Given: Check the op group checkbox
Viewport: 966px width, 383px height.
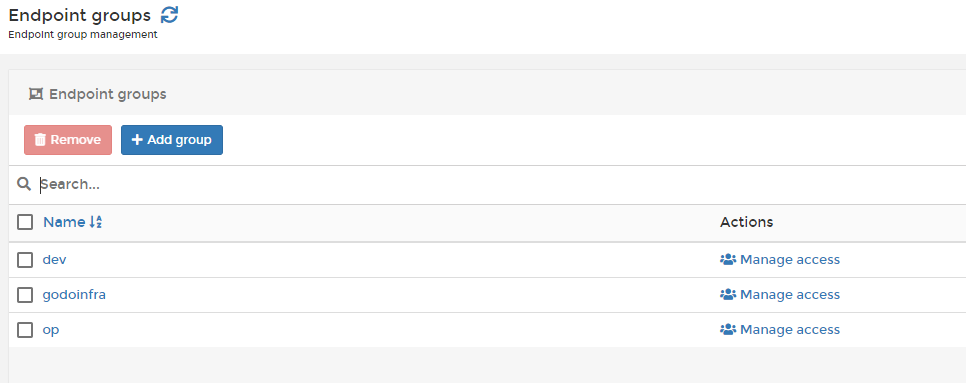Looking at the screenshot, I should pyautogui.click(x=25, y=330).
